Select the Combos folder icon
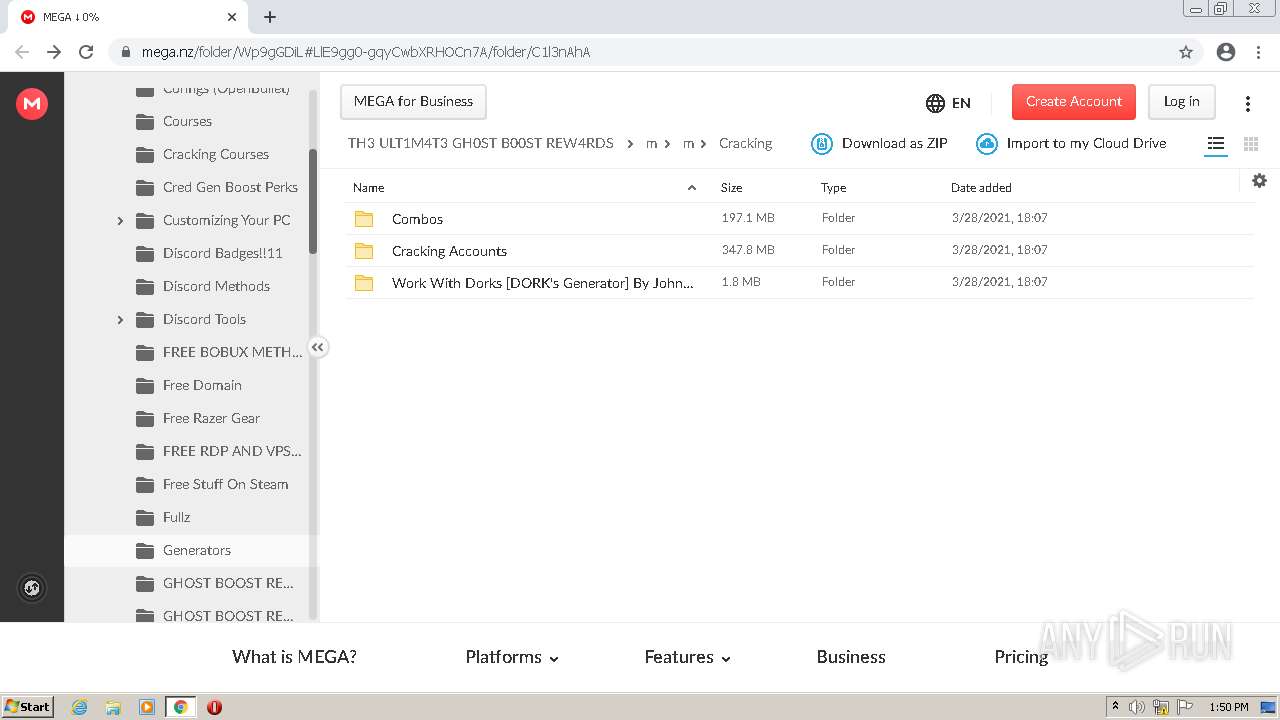This screenshot has height=720, width=1280. 364,219
